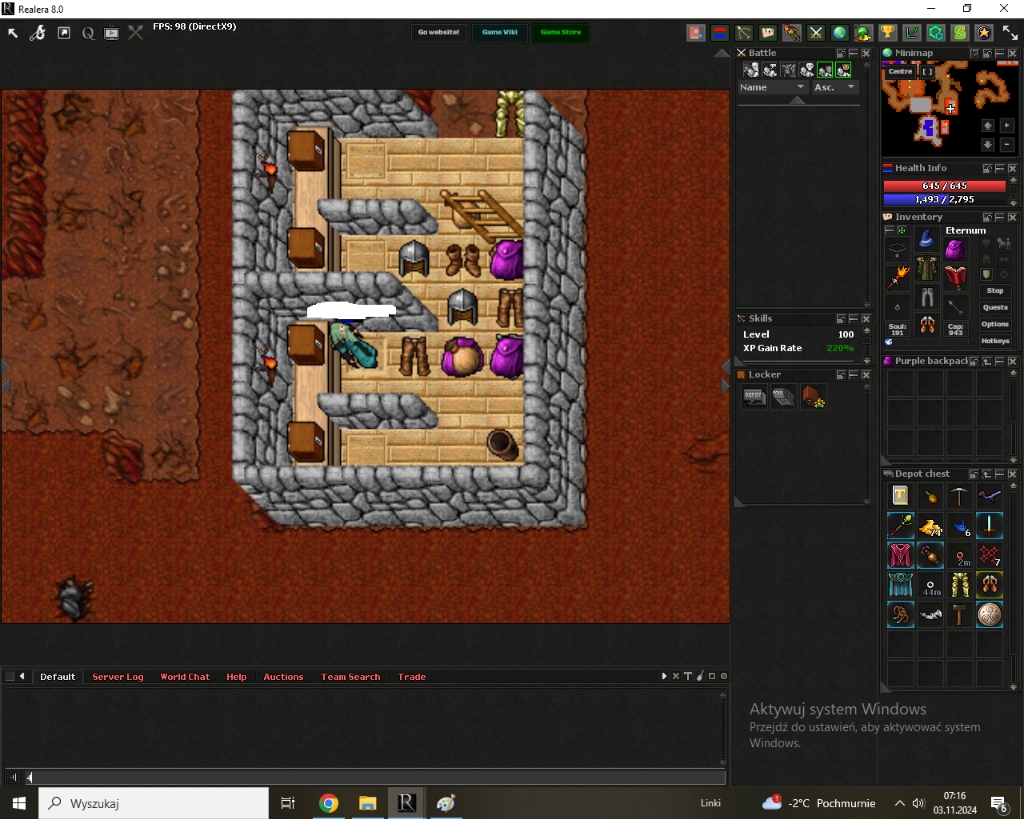Expand the inventory minimize button near Eternum
The width and height of the screenshot is (1024, 819).
coord(889,231)
